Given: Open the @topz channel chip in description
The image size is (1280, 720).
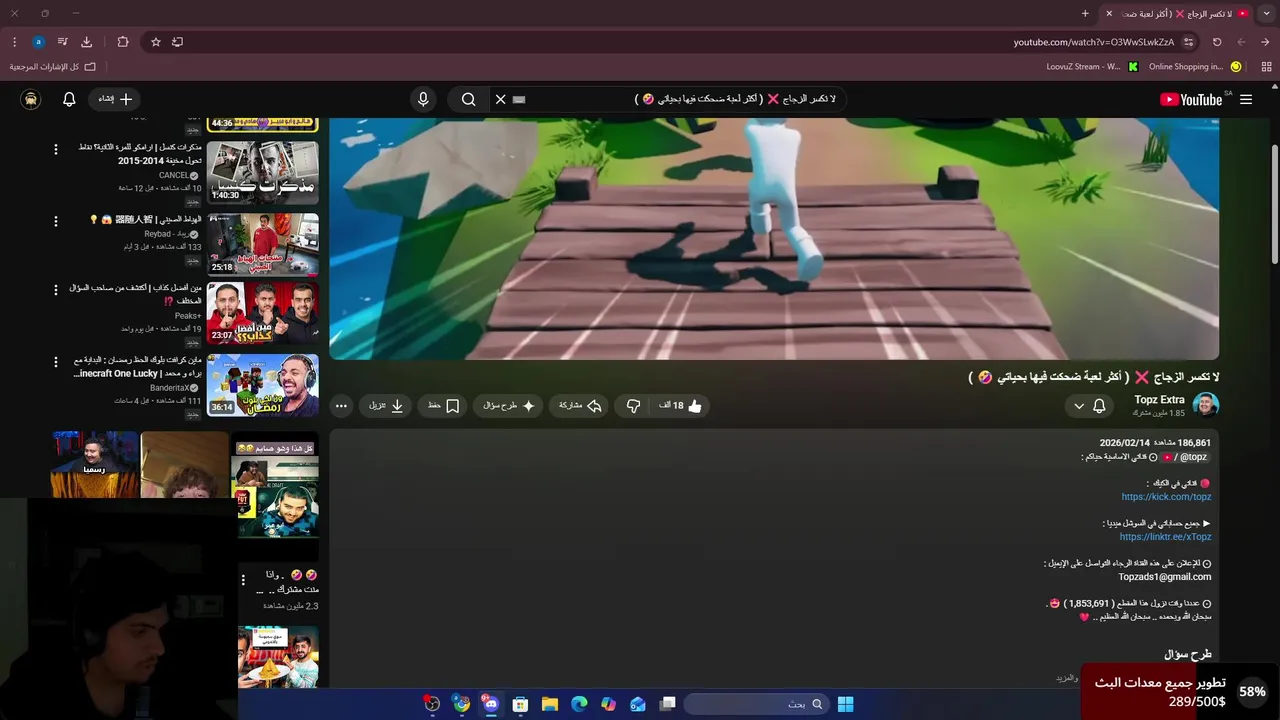Looking at the screenshot, I should click(1184, 457).
